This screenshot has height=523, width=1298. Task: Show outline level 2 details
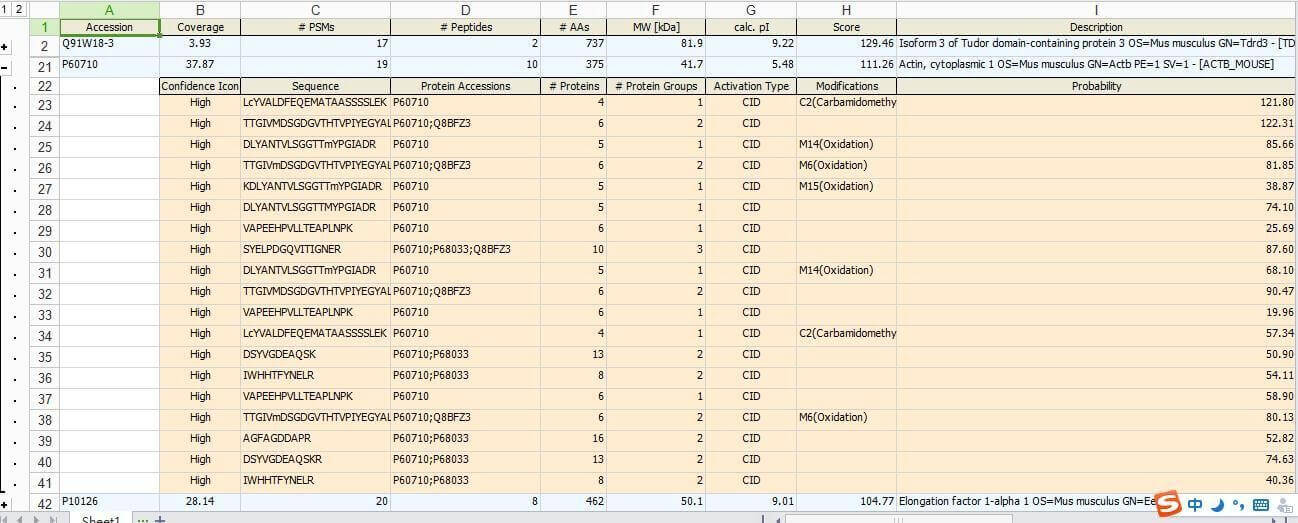[19, 8]
